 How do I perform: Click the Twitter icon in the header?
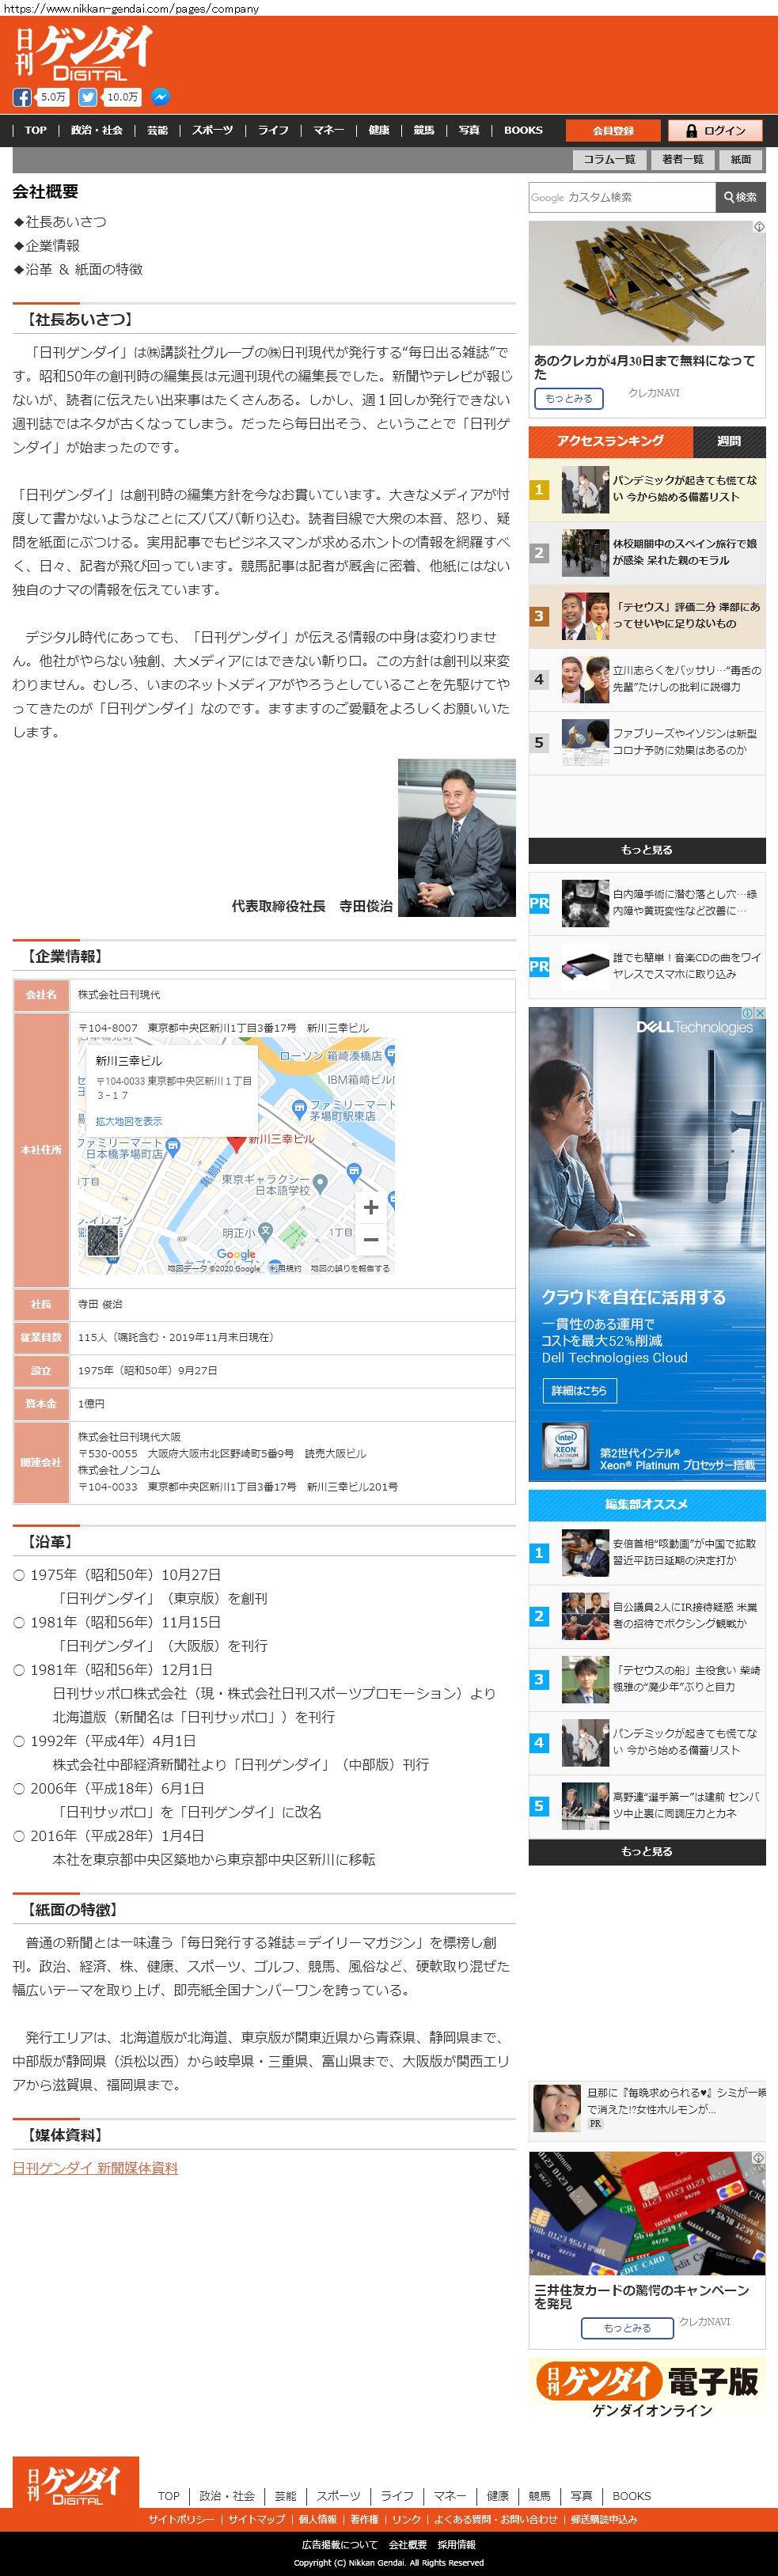88,97
